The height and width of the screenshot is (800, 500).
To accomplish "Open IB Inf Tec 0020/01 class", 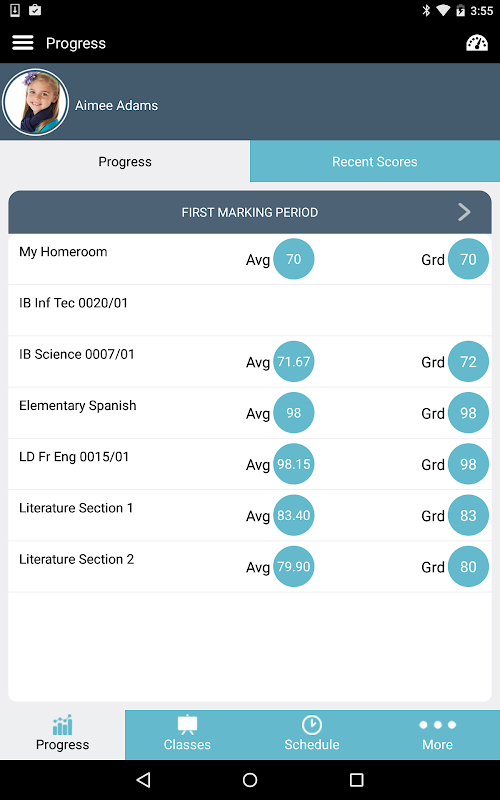I will 250,310.
